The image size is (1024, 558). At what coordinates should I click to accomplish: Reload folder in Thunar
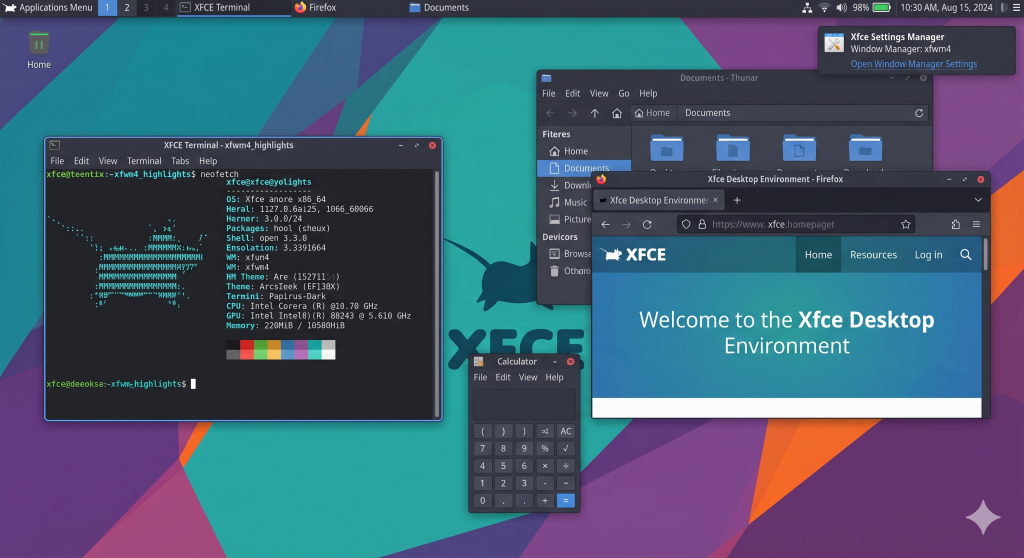click(x=919, y=113)
